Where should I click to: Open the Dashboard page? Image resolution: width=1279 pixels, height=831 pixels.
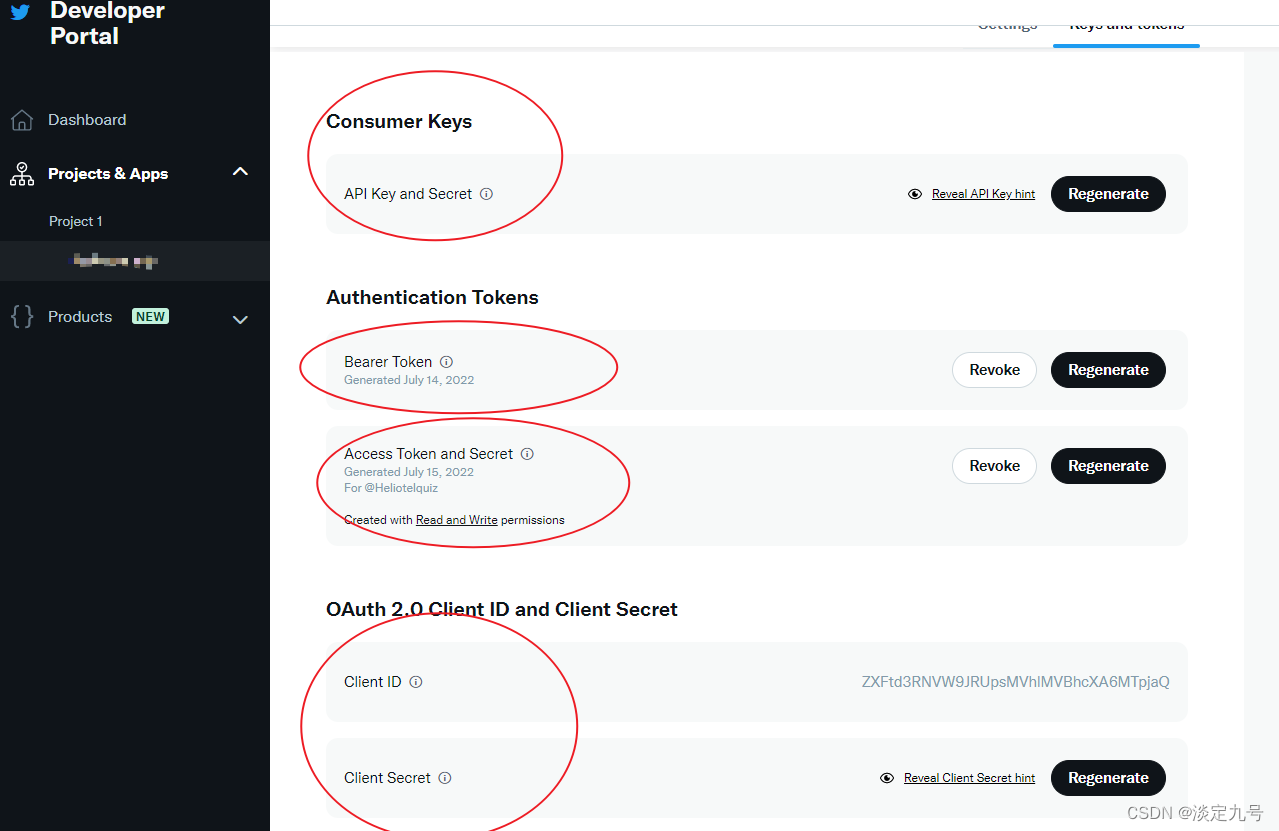tap(87, 120)
